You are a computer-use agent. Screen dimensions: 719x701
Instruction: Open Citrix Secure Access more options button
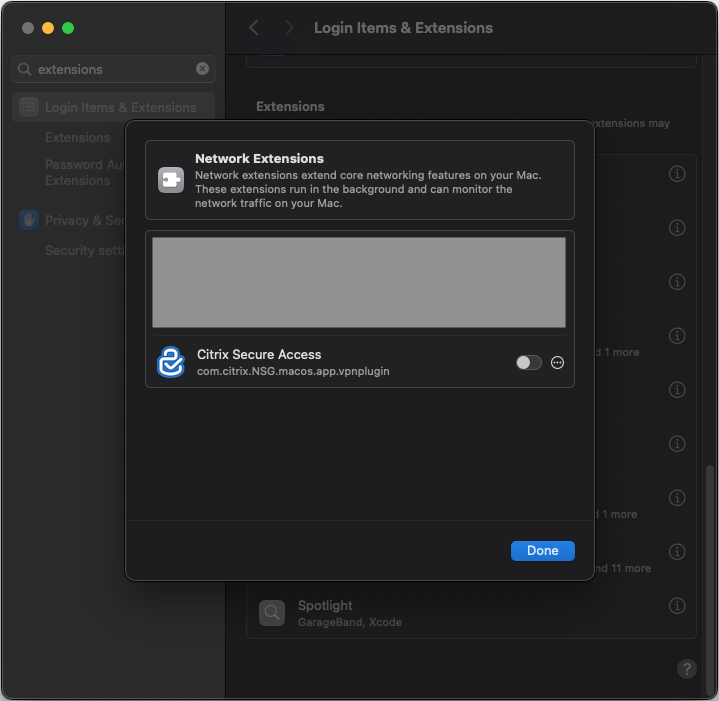point(557,363)
